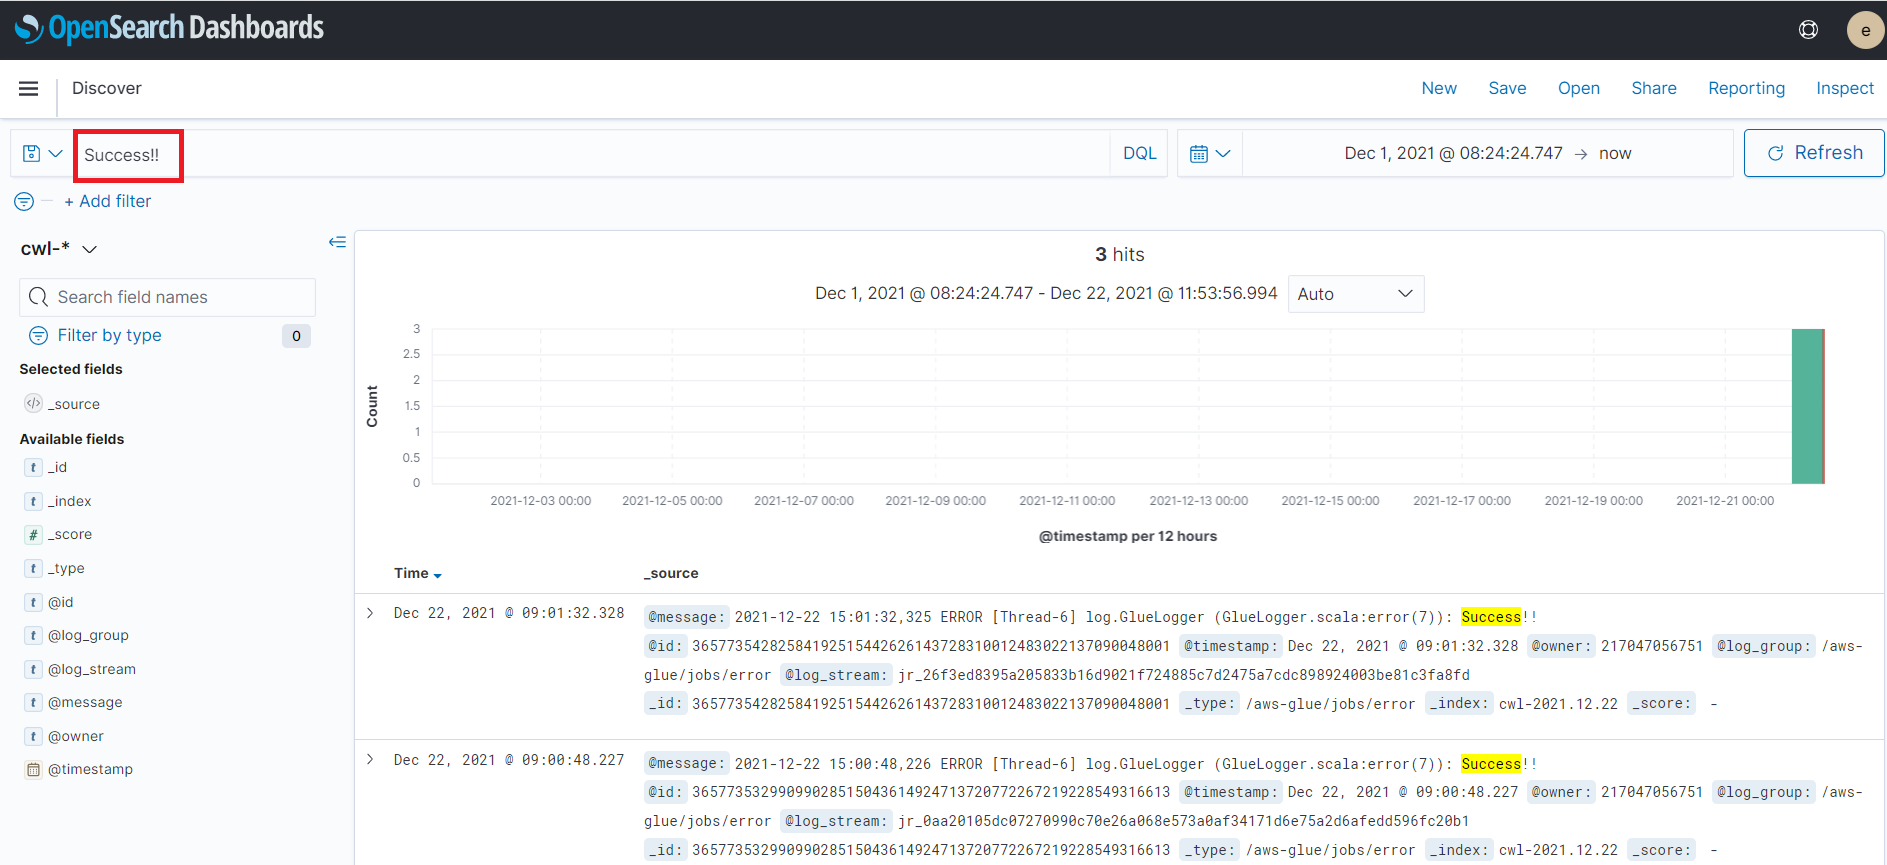Open the hamburger navigation menu
The image size is (1887, 865).
coord(29,89)
